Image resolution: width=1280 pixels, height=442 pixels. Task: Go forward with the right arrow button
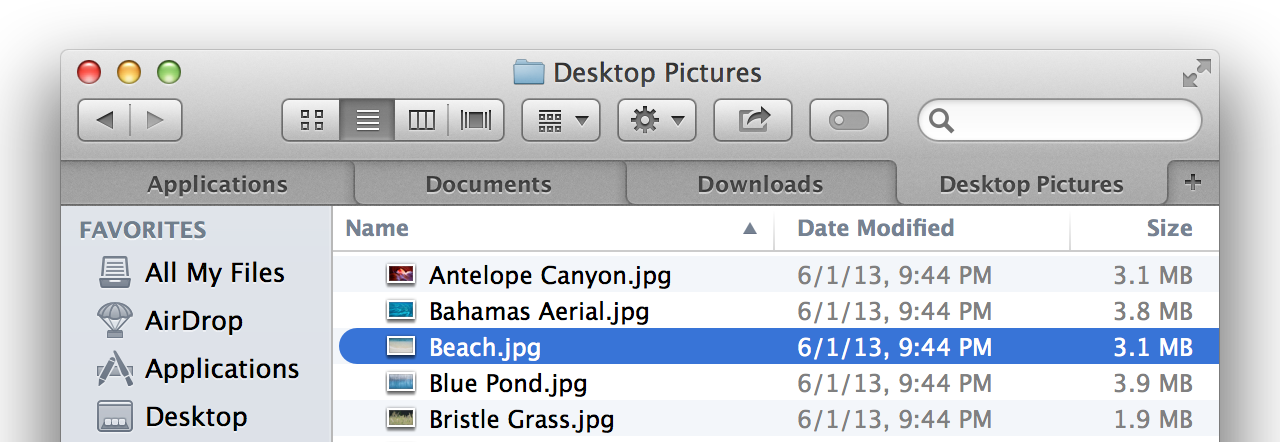tap(156, 121)
